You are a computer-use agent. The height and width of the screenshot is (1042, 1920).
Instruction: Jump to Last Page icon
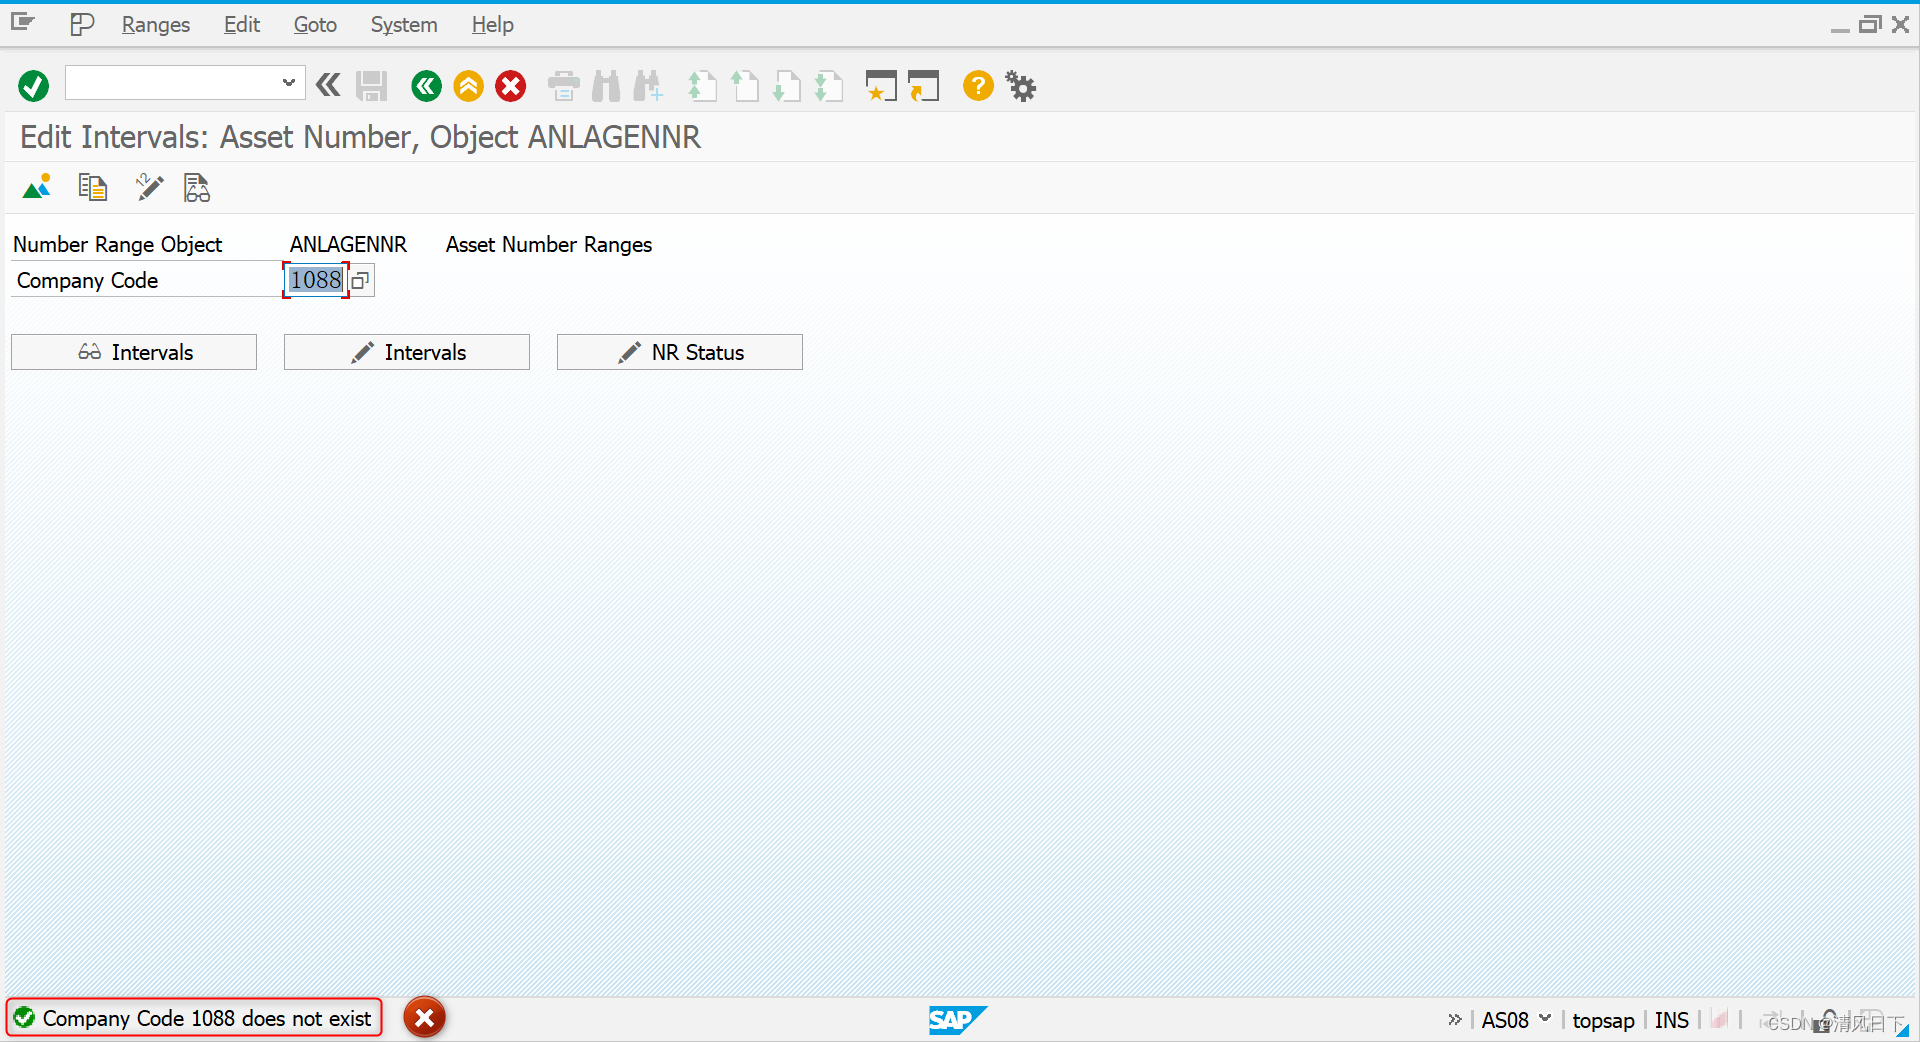[829, 86]
